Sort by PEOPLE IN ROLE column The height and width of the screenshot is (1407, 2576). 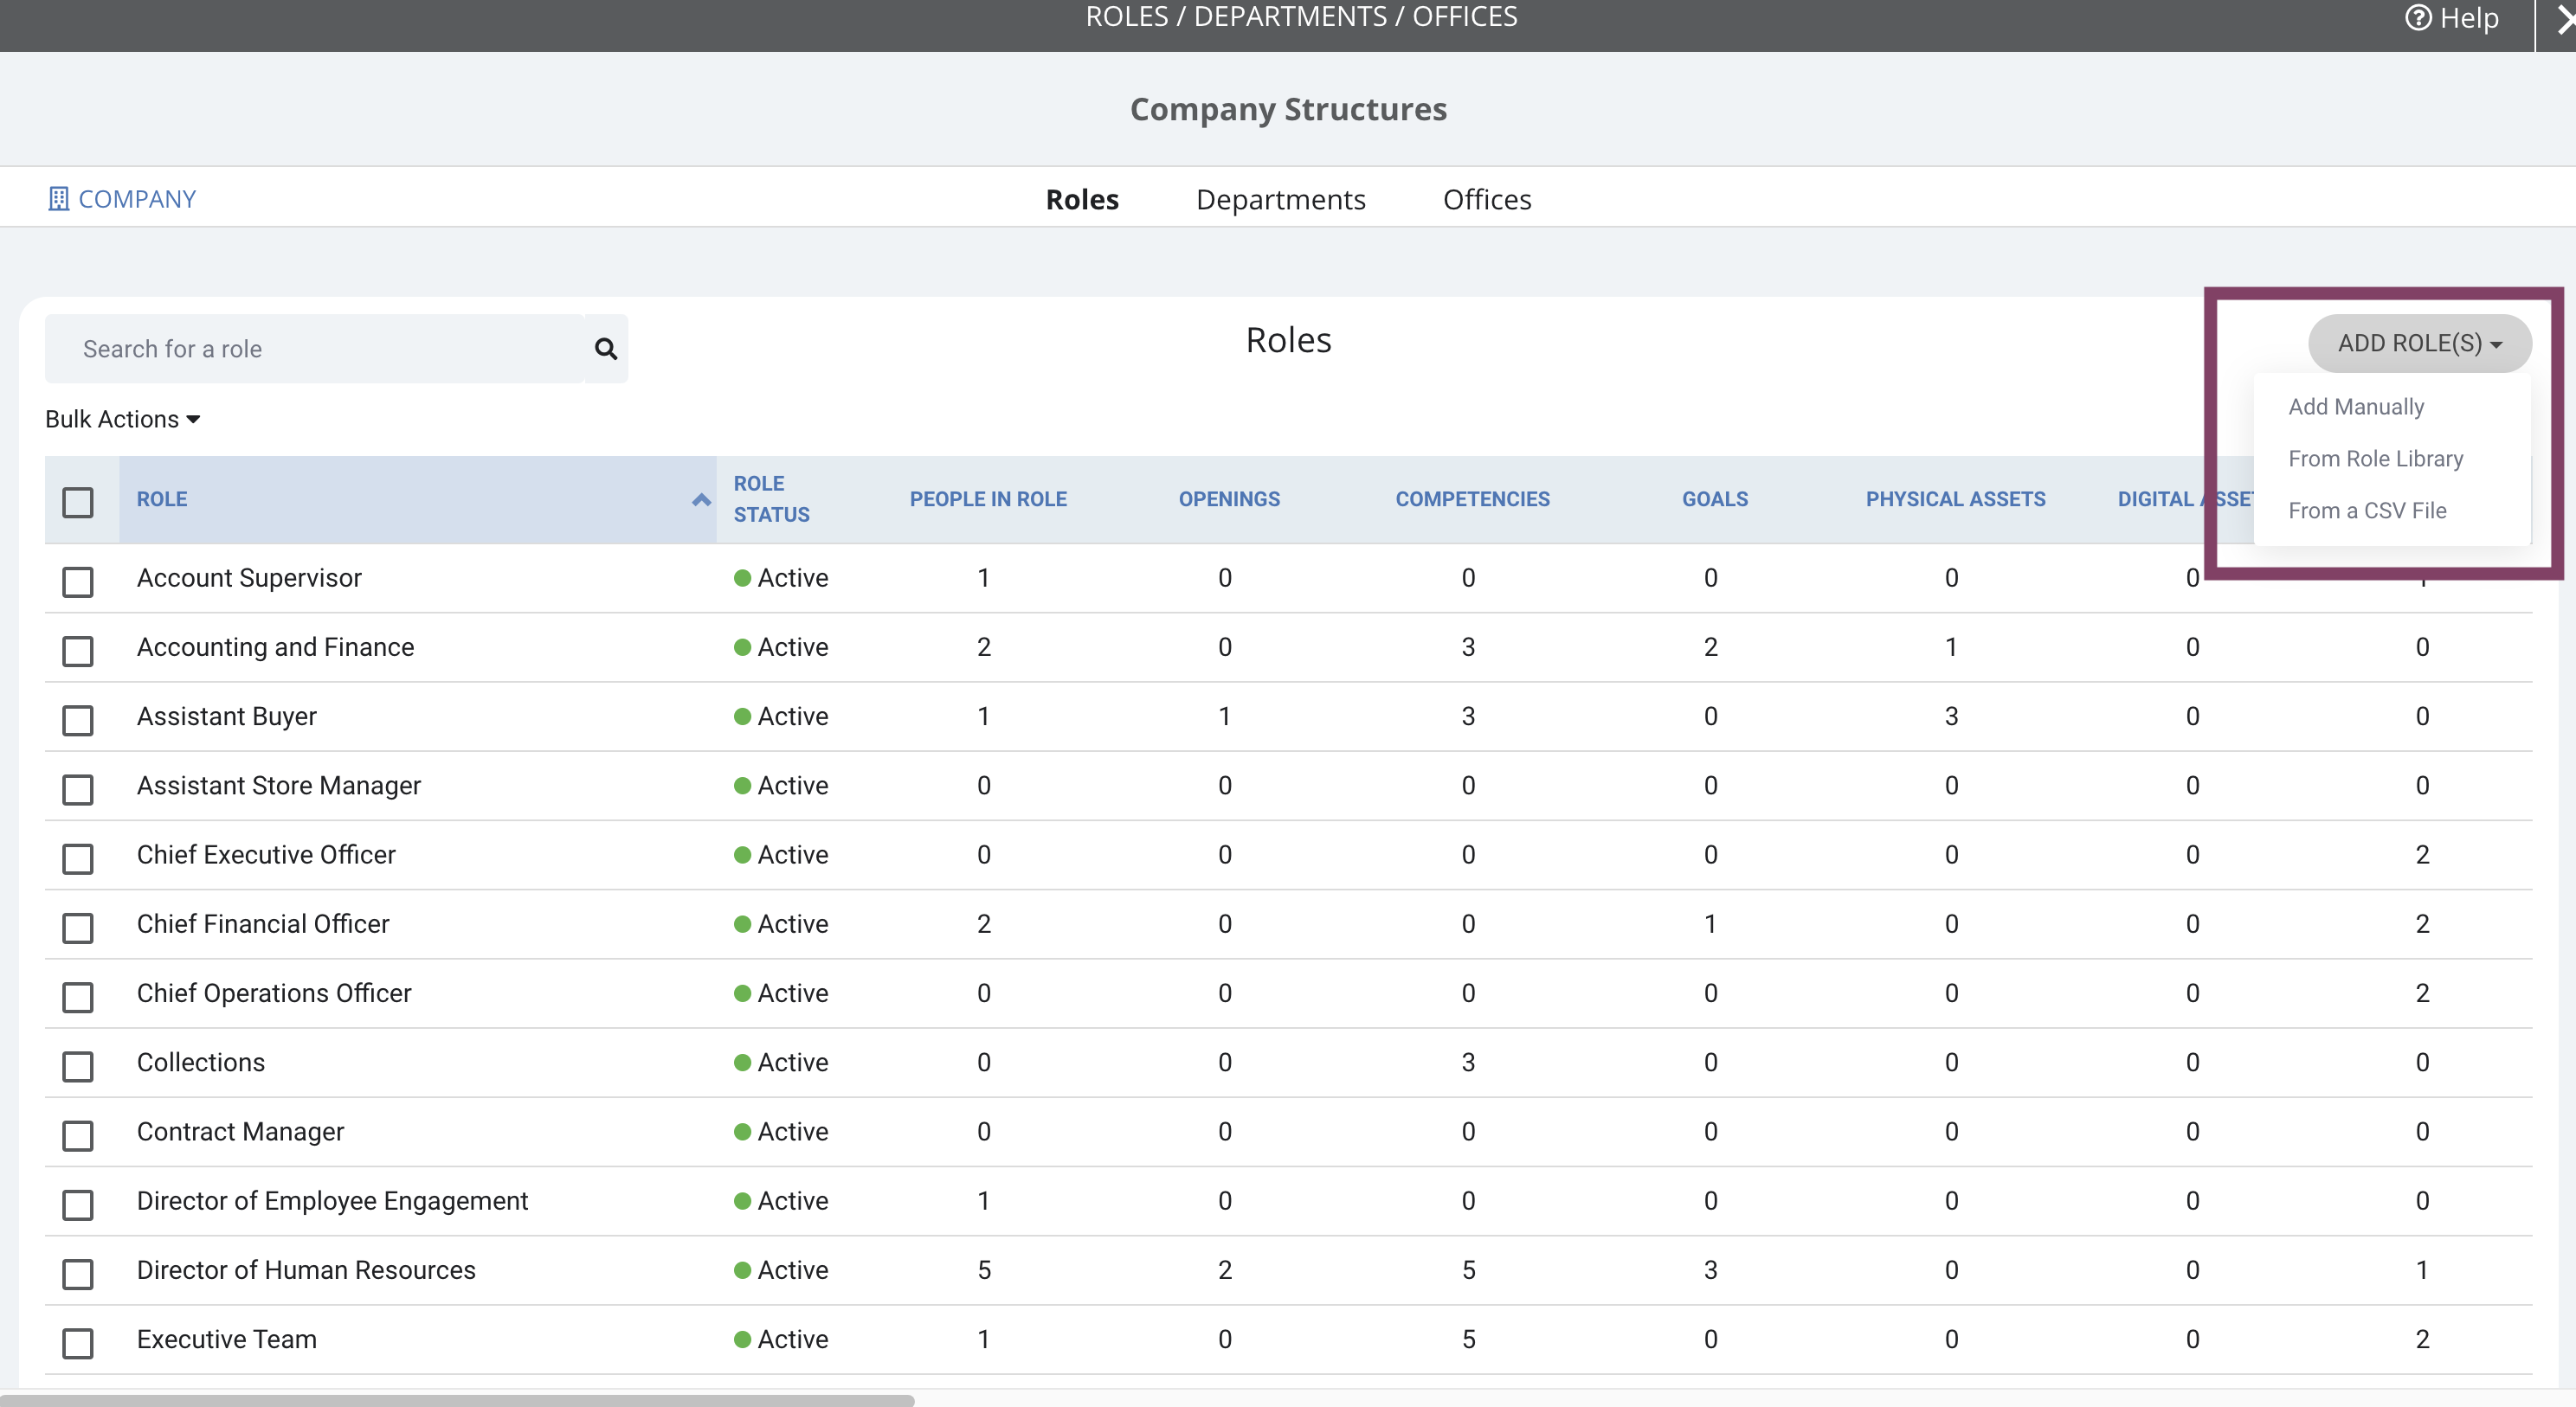pyautogui.click(x=988, y=499)
